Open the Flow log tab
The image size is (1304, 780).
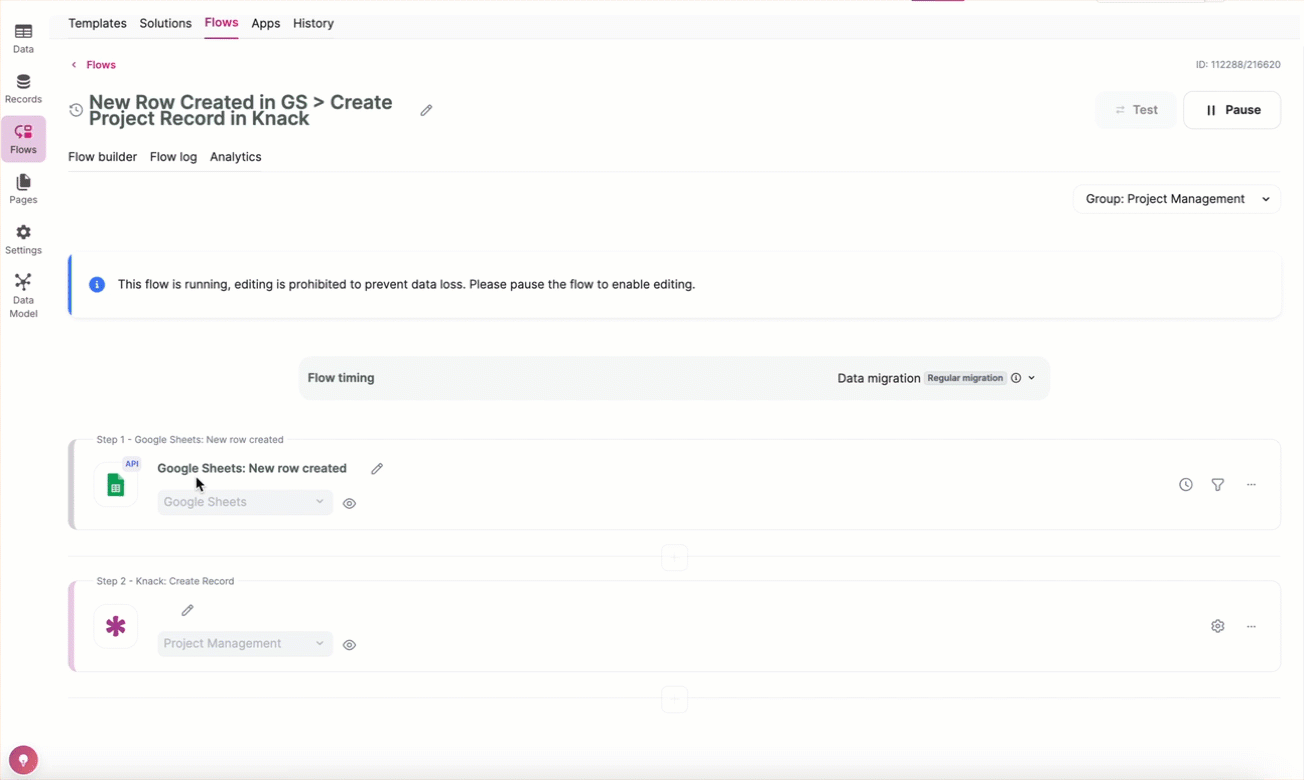point(173,157)
